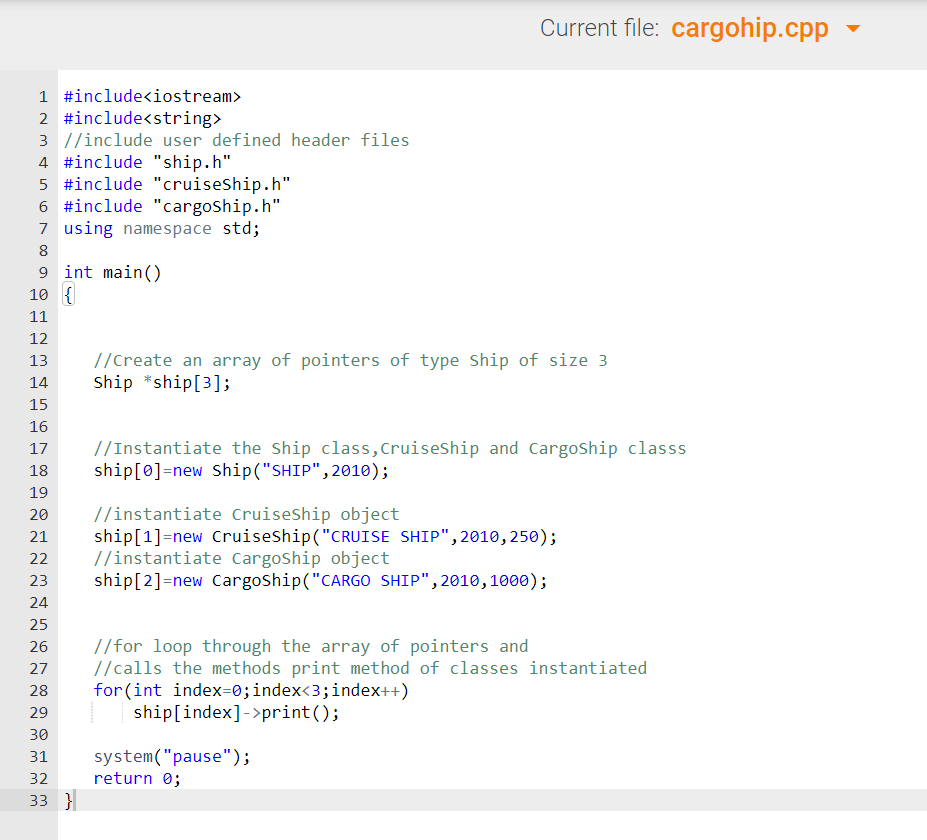927x840 pixels.
Task: Click the cargohip.cpp file name
Action: [x=750, y=28]
